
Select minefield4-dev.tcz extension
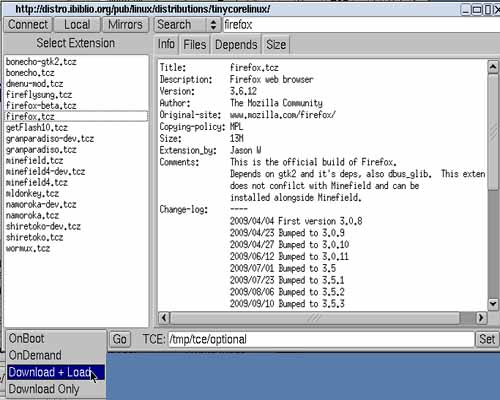click(76, 172)
